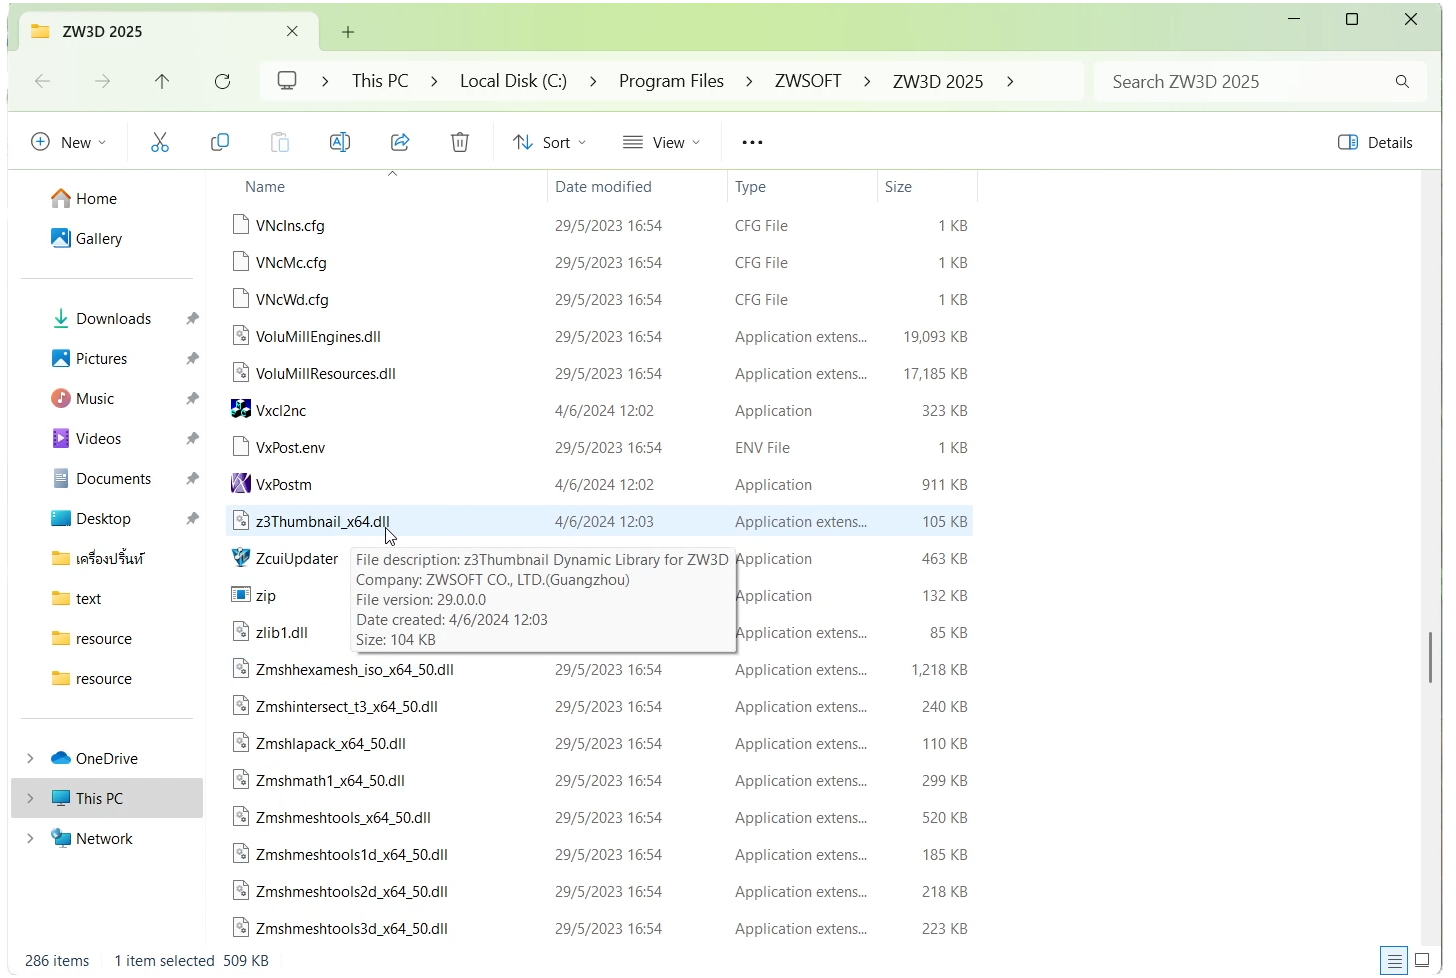Add a new tab
1456x978 pixels.
[348, 32]
